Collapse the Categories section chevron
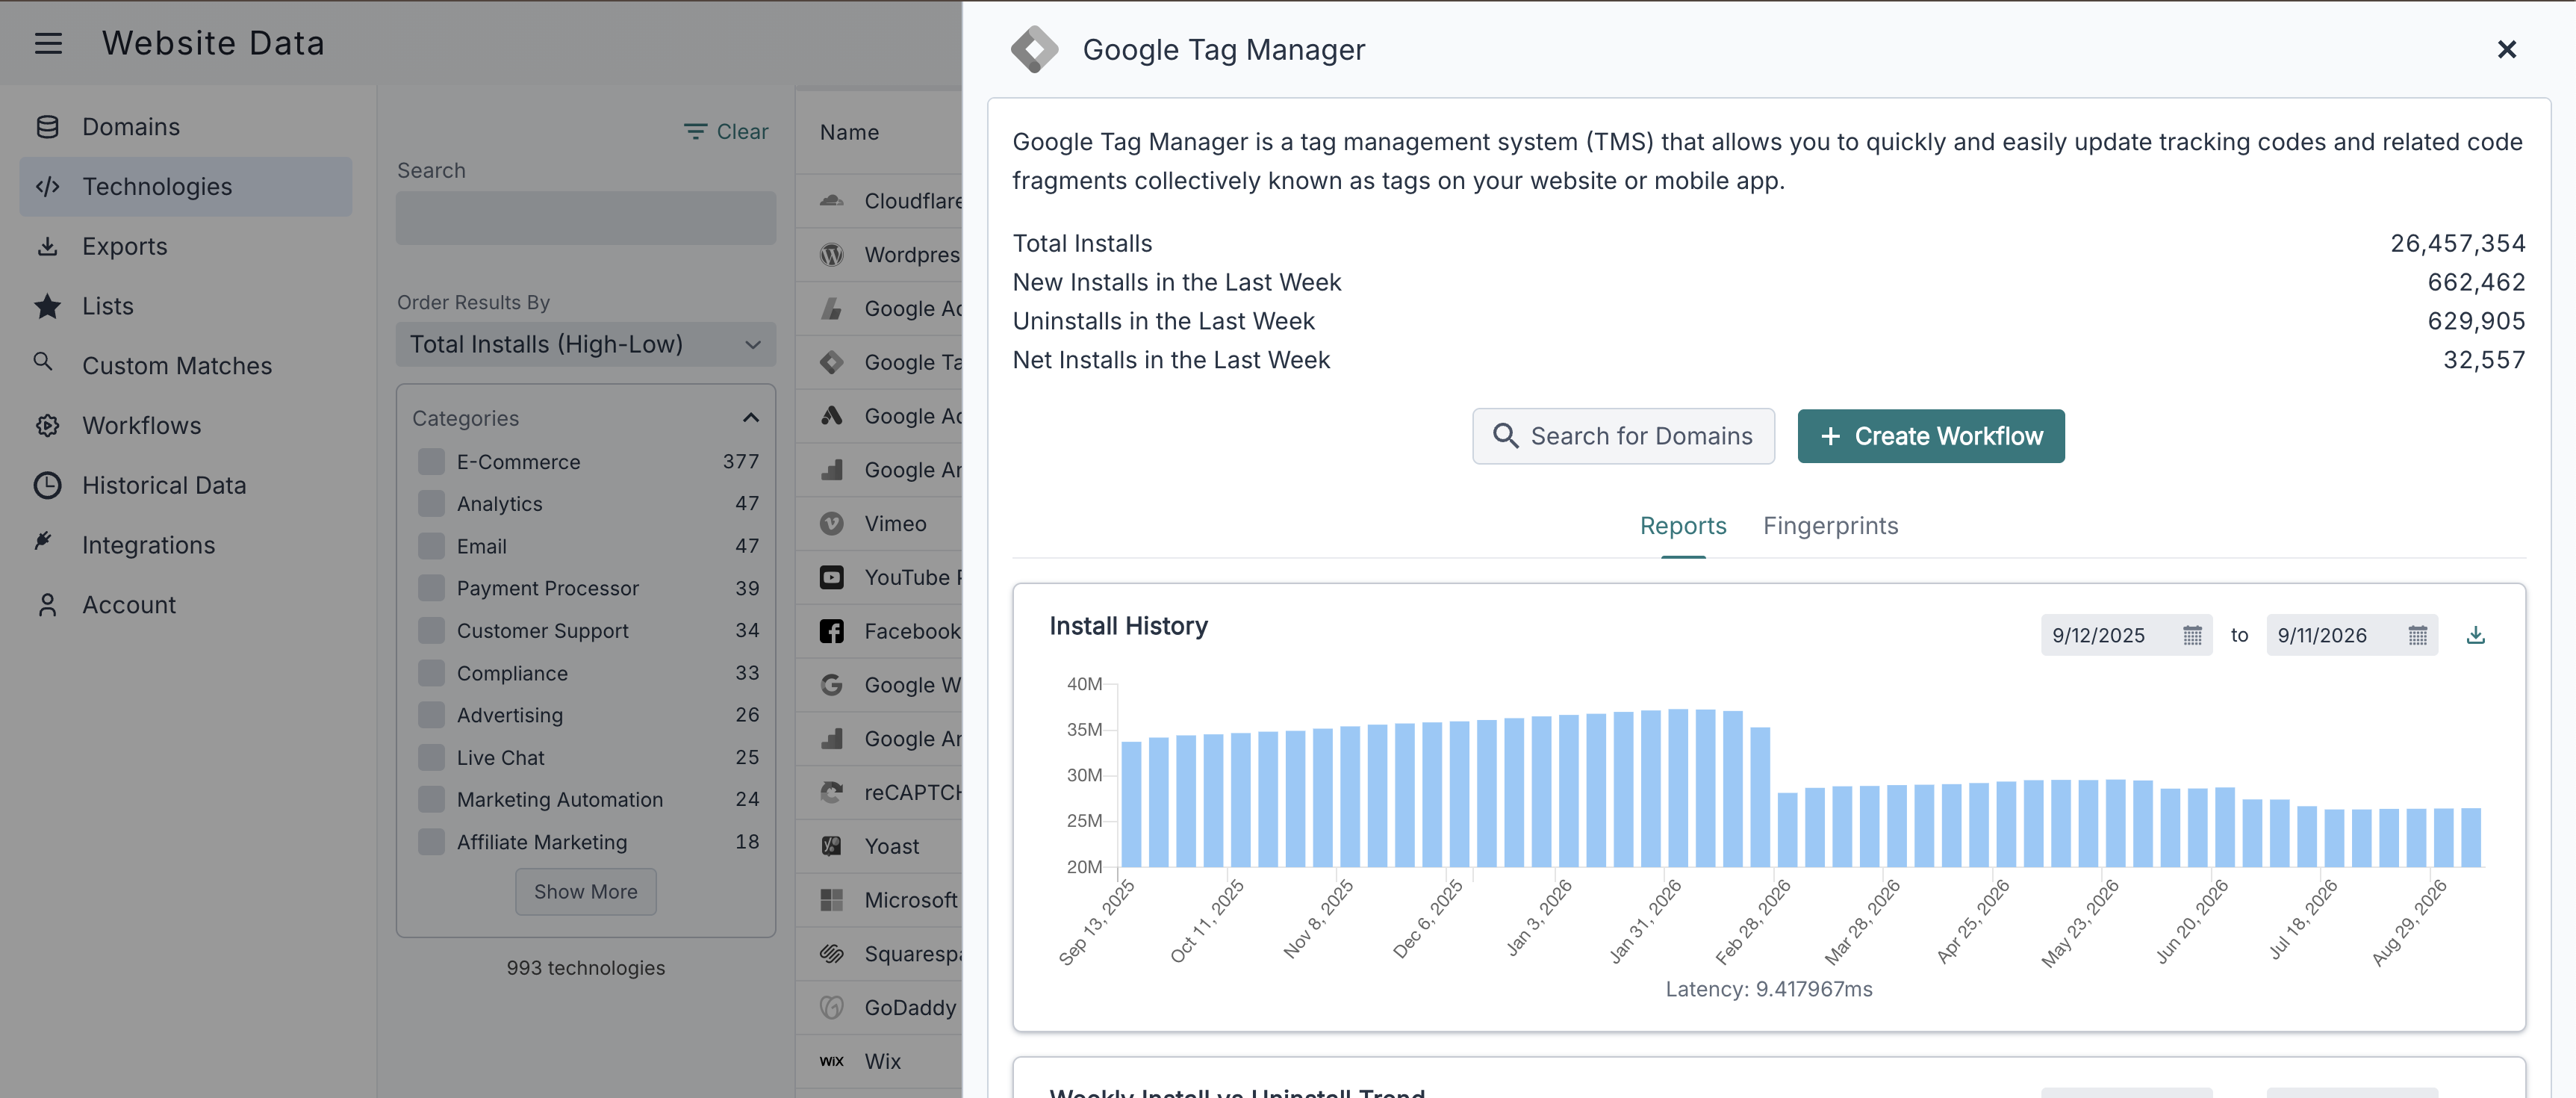Viewport: 2576px width, 1098px height. click(x=751, y=418)
